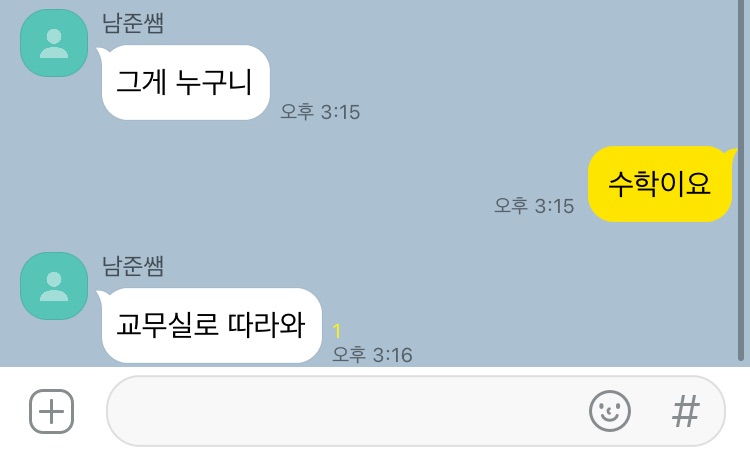This screenshot has height=454, width=750.
Task: Open the top 남준쌤 profile avatar
Action: pyautogui.click(x=54, y=43)
